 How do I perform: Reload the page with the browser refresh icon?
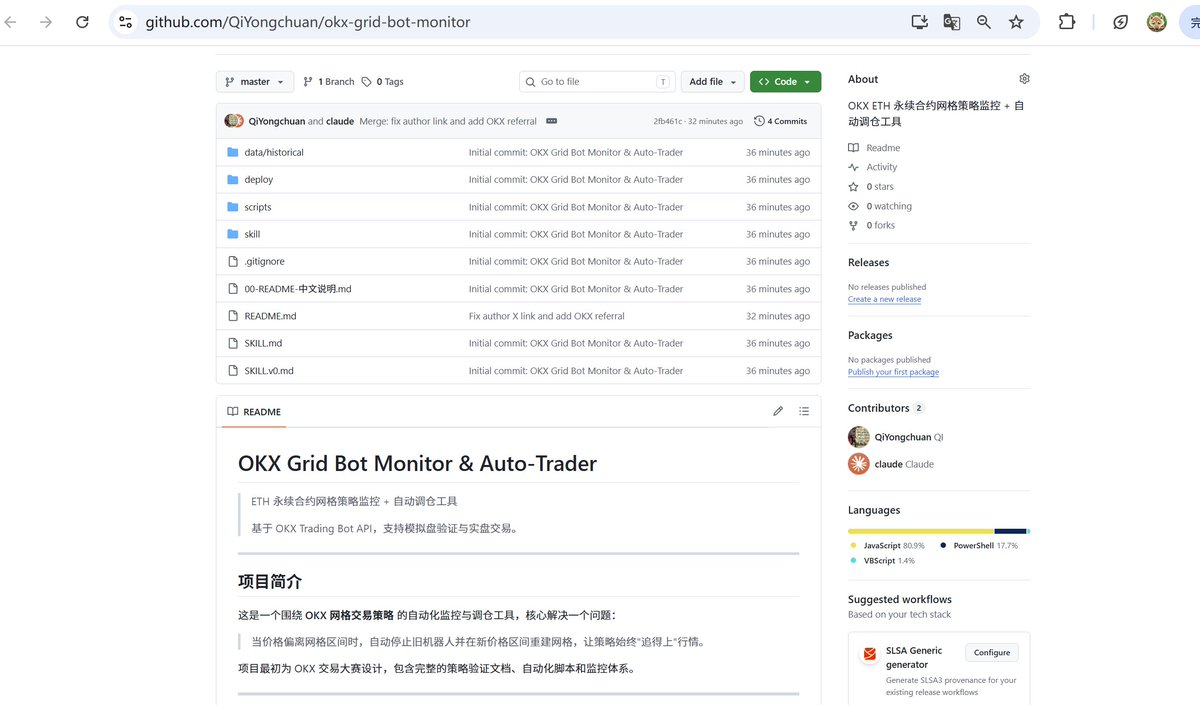[82, 22]
